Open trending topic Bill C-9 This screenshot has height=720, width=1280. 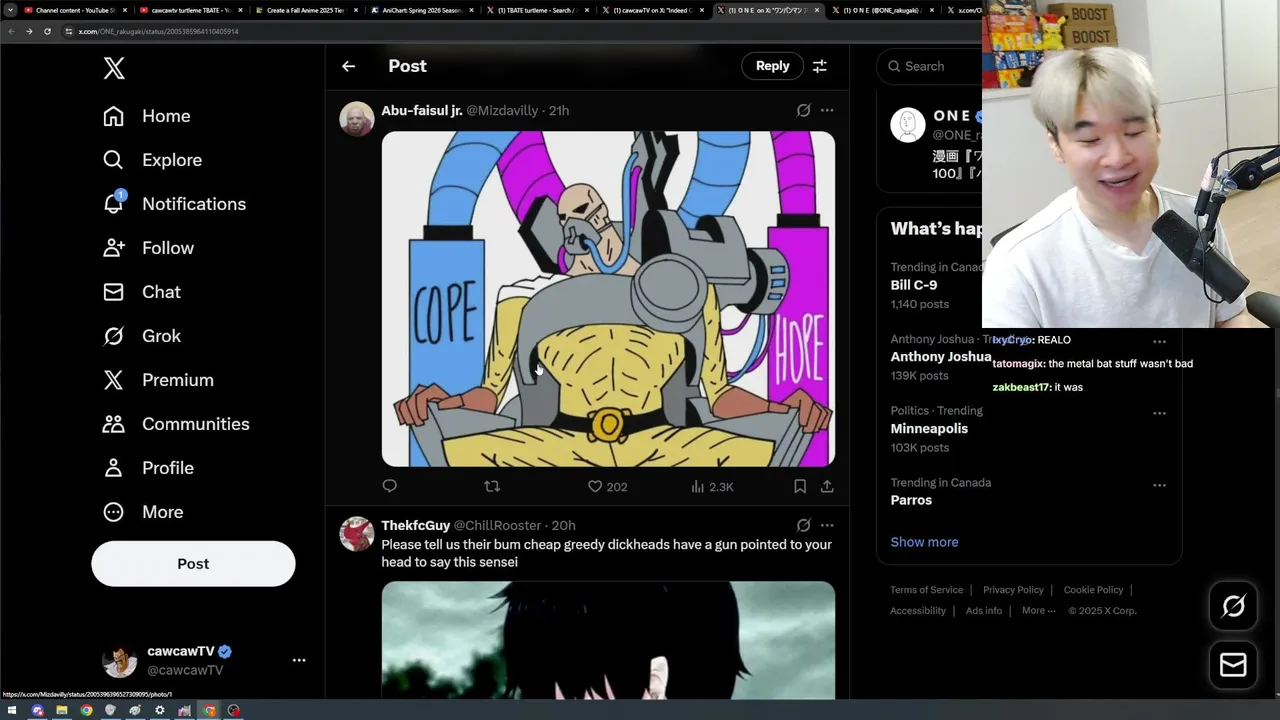coord(914,285)
